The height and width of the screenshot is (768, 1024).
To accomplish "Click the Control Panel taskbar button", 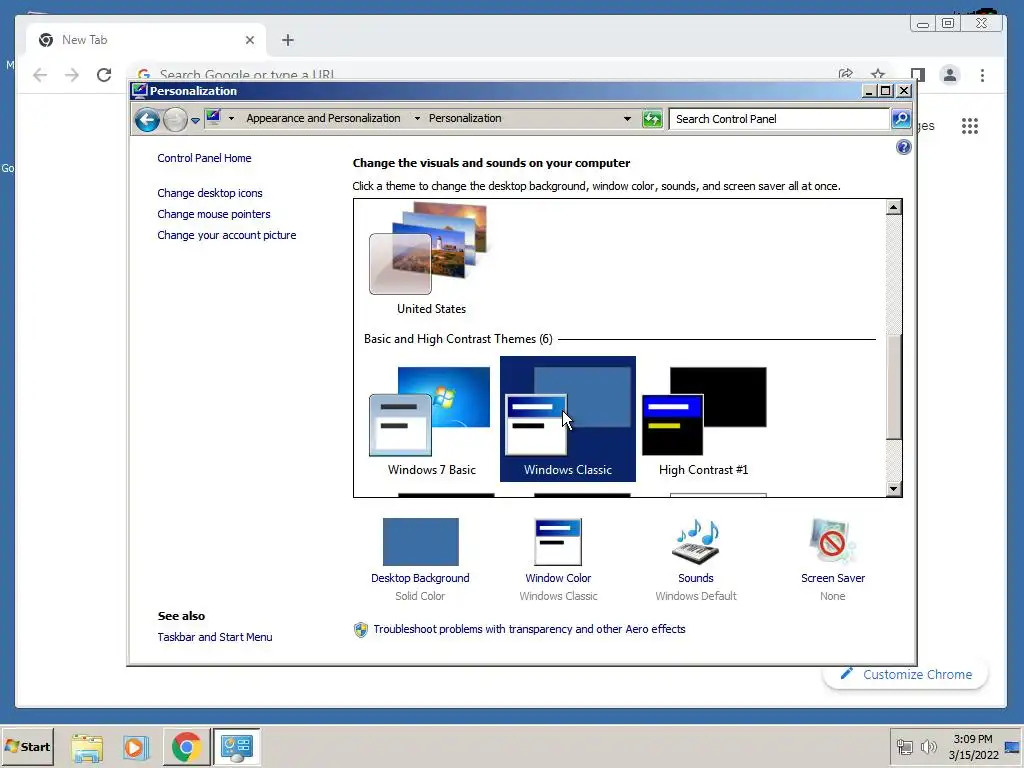I will 236,747.
